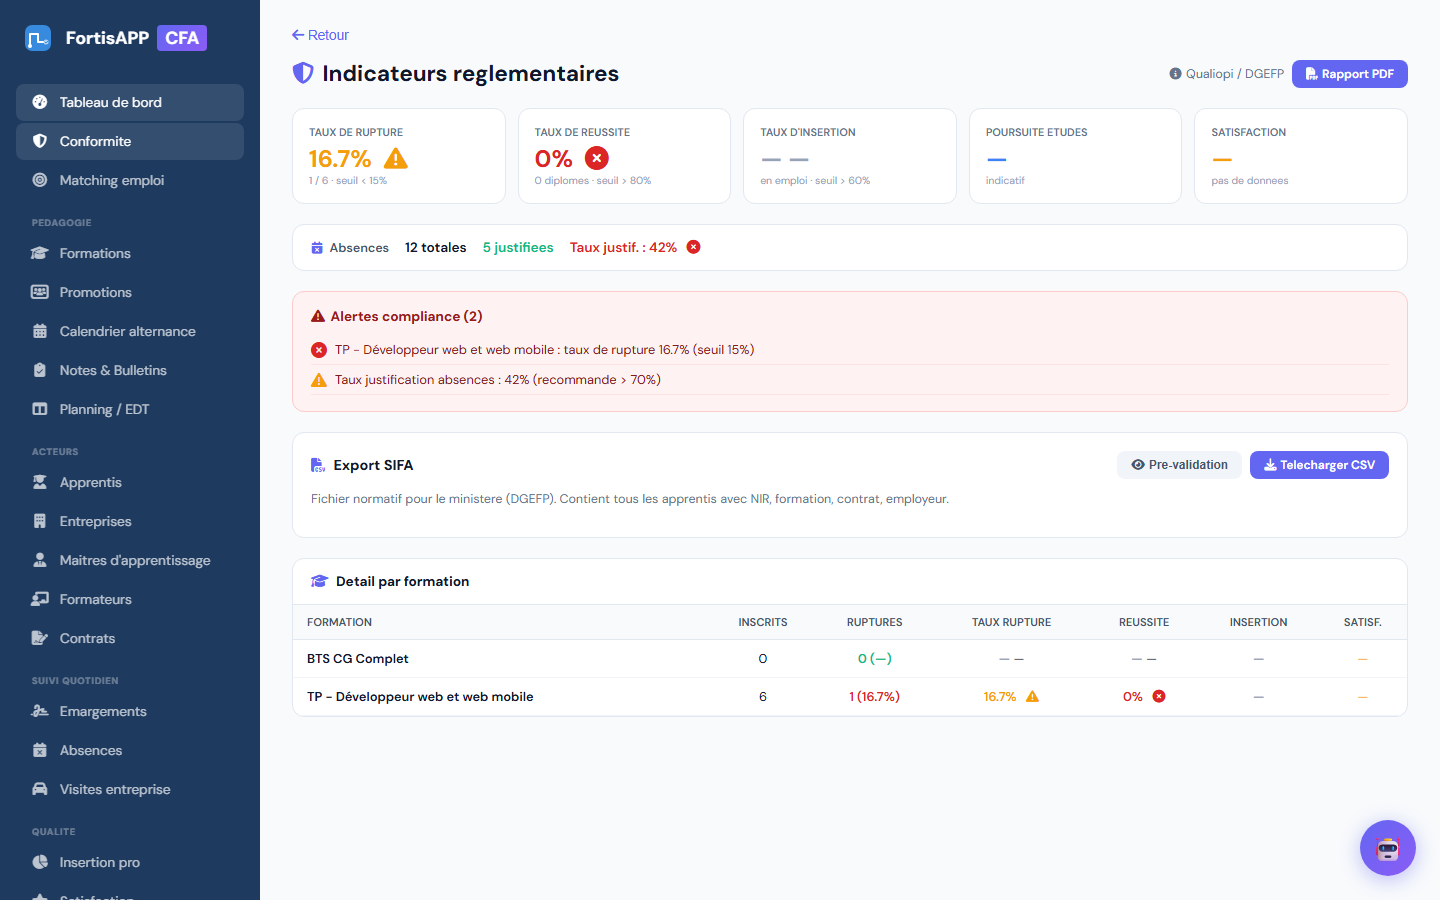This screenshot has height=900, width=1440.
Task: Click the Visites entreprise car icon
Action: coord(40,789)
